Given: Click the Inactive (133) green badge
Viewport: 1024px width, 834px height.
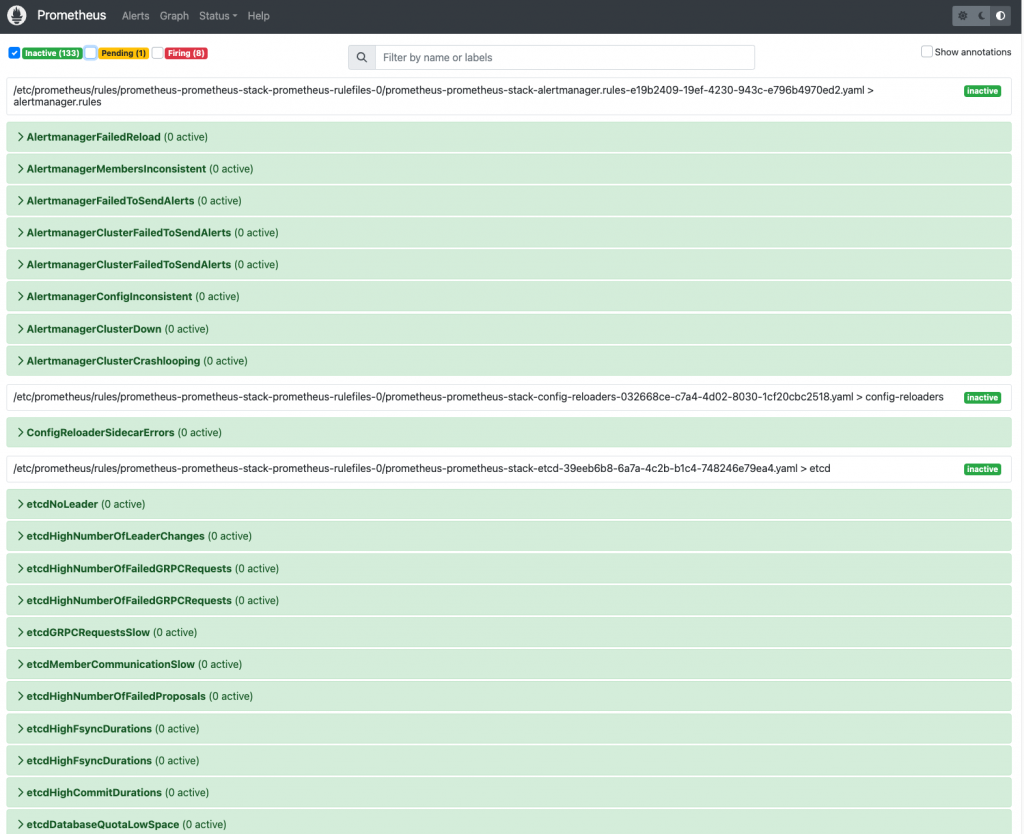Looking at the screenshot, I should [52, 53].
